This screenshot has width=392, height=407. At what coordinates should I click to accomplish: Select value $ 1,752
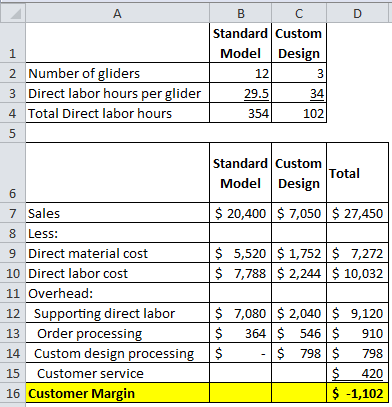[x=299, y=253]
